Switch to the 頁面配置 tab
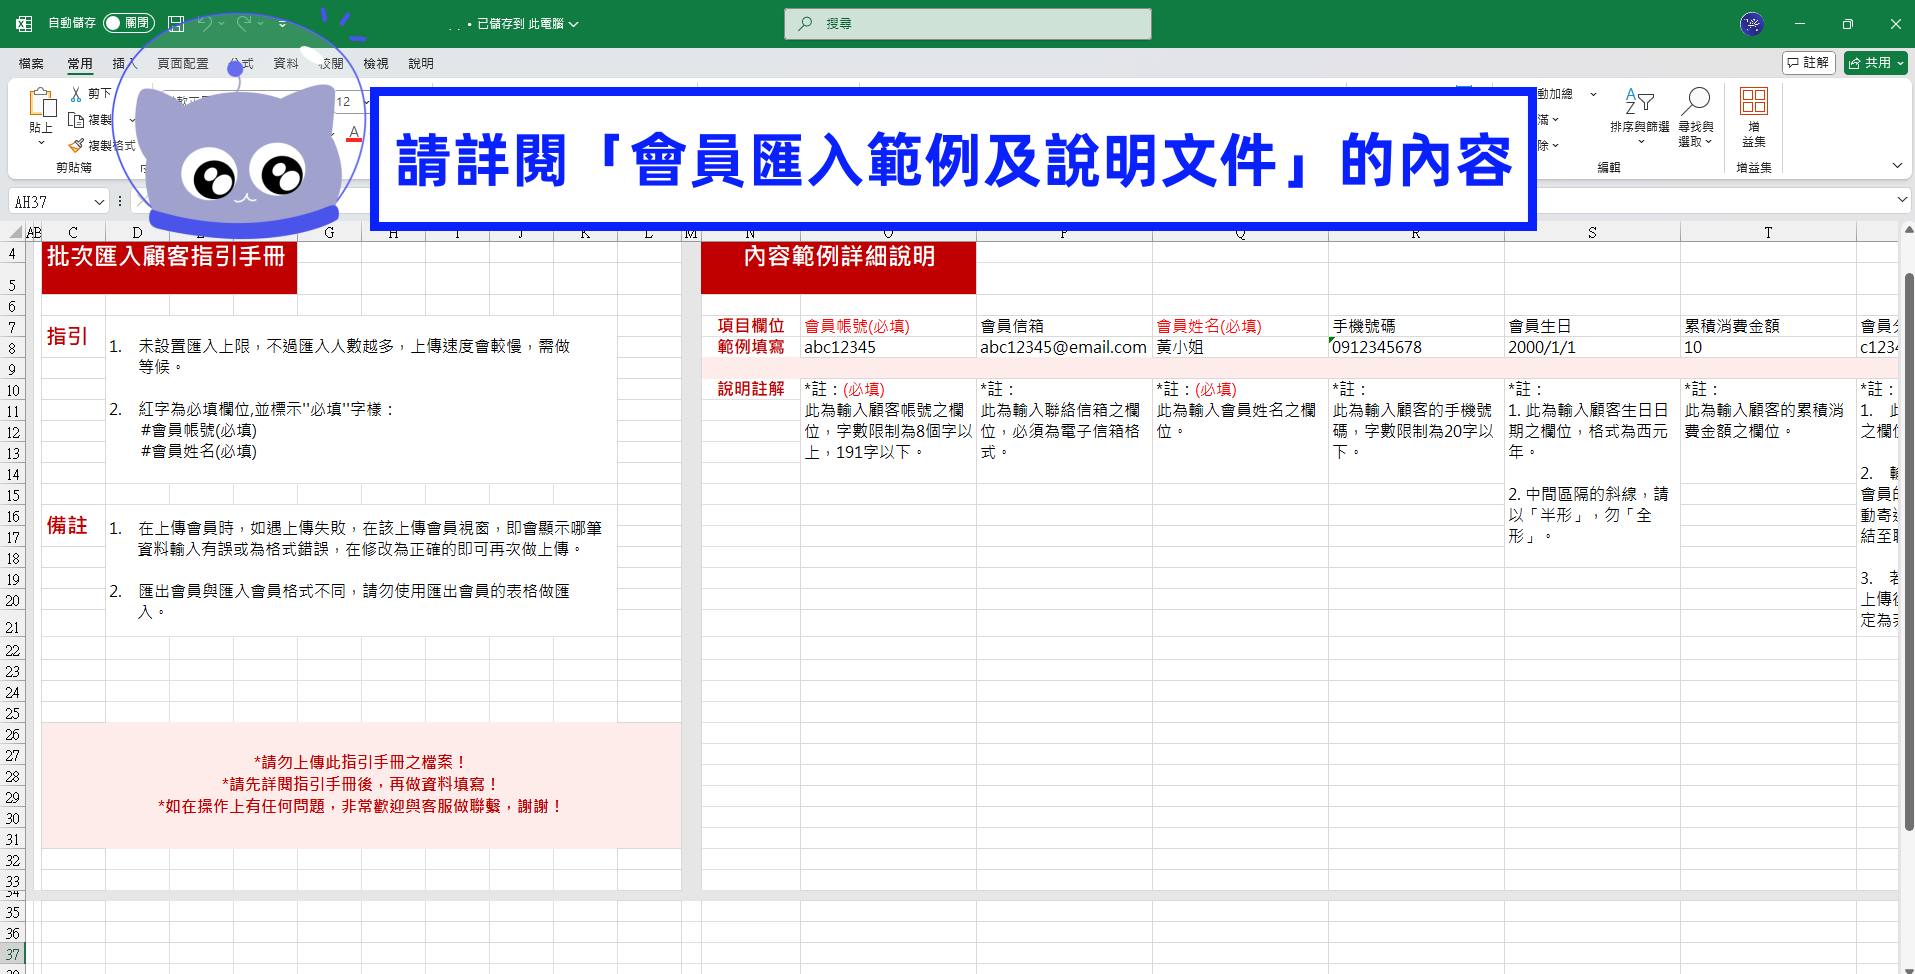 [x=183, y=63]
